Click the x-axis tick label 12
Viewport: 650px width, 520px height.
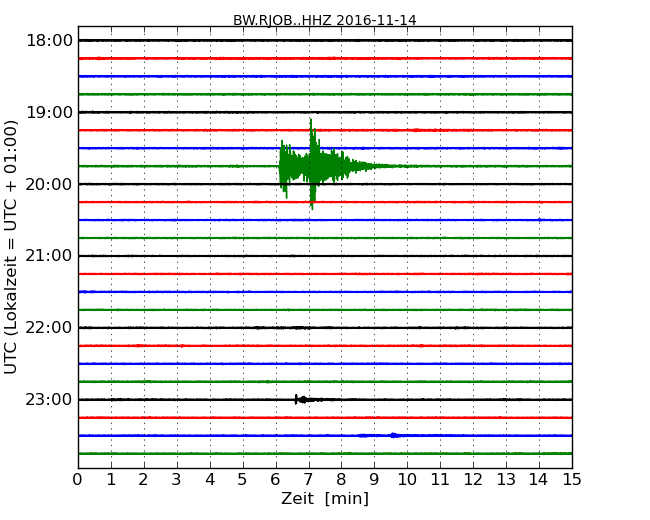(x=473, y=480)
